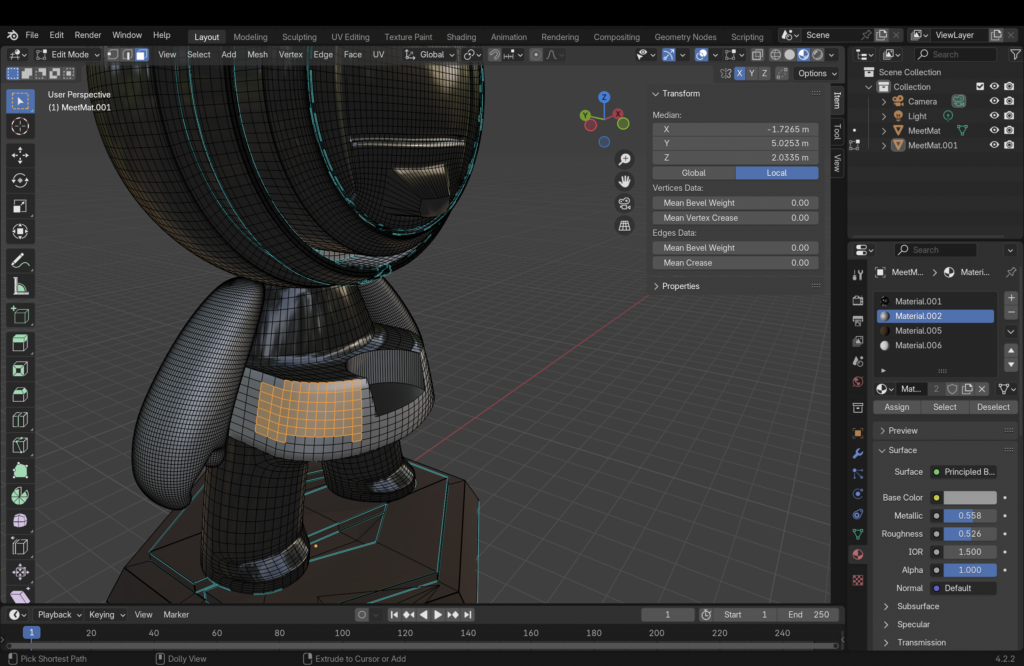
Task: Expand the Subsurface material panel
Action: [917, 606]
